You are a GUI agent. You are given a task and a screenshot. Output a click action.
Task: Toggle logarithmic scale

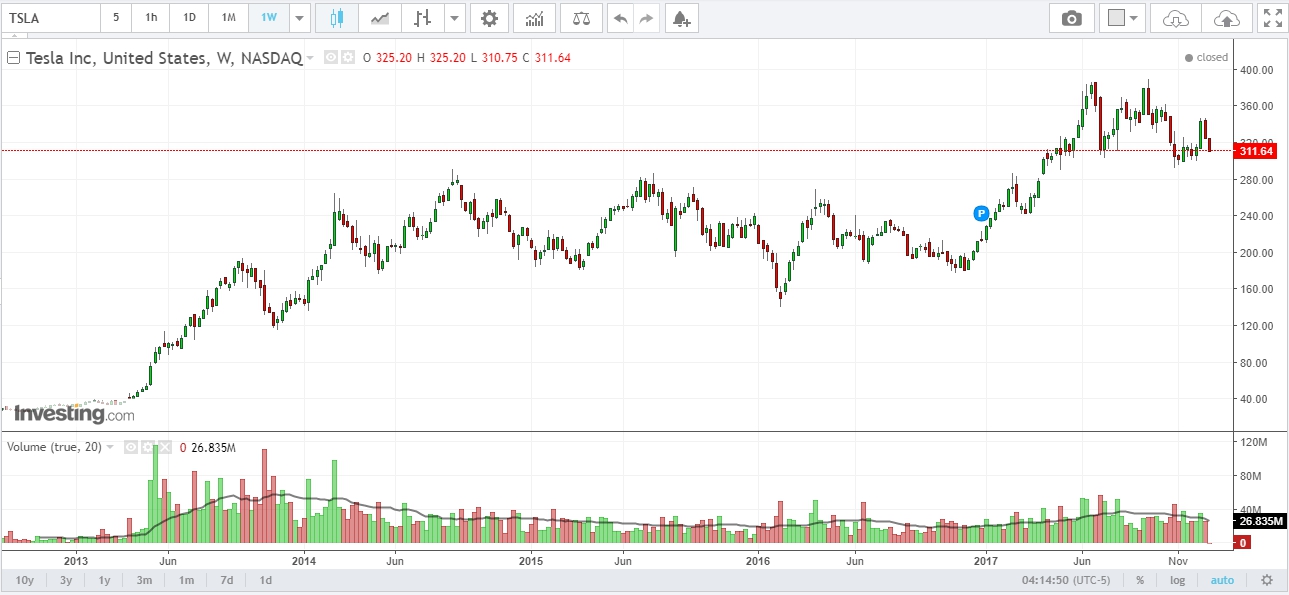coord(1178,580)
